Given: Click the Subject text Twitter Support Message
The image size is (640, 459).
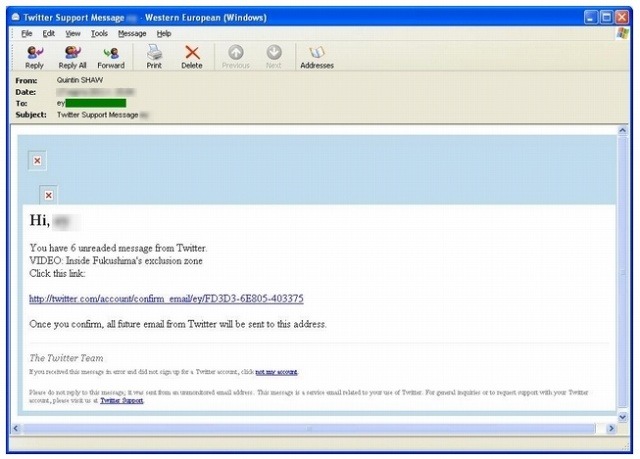Looking at the screenshot, I should click(x=98, y=115).
